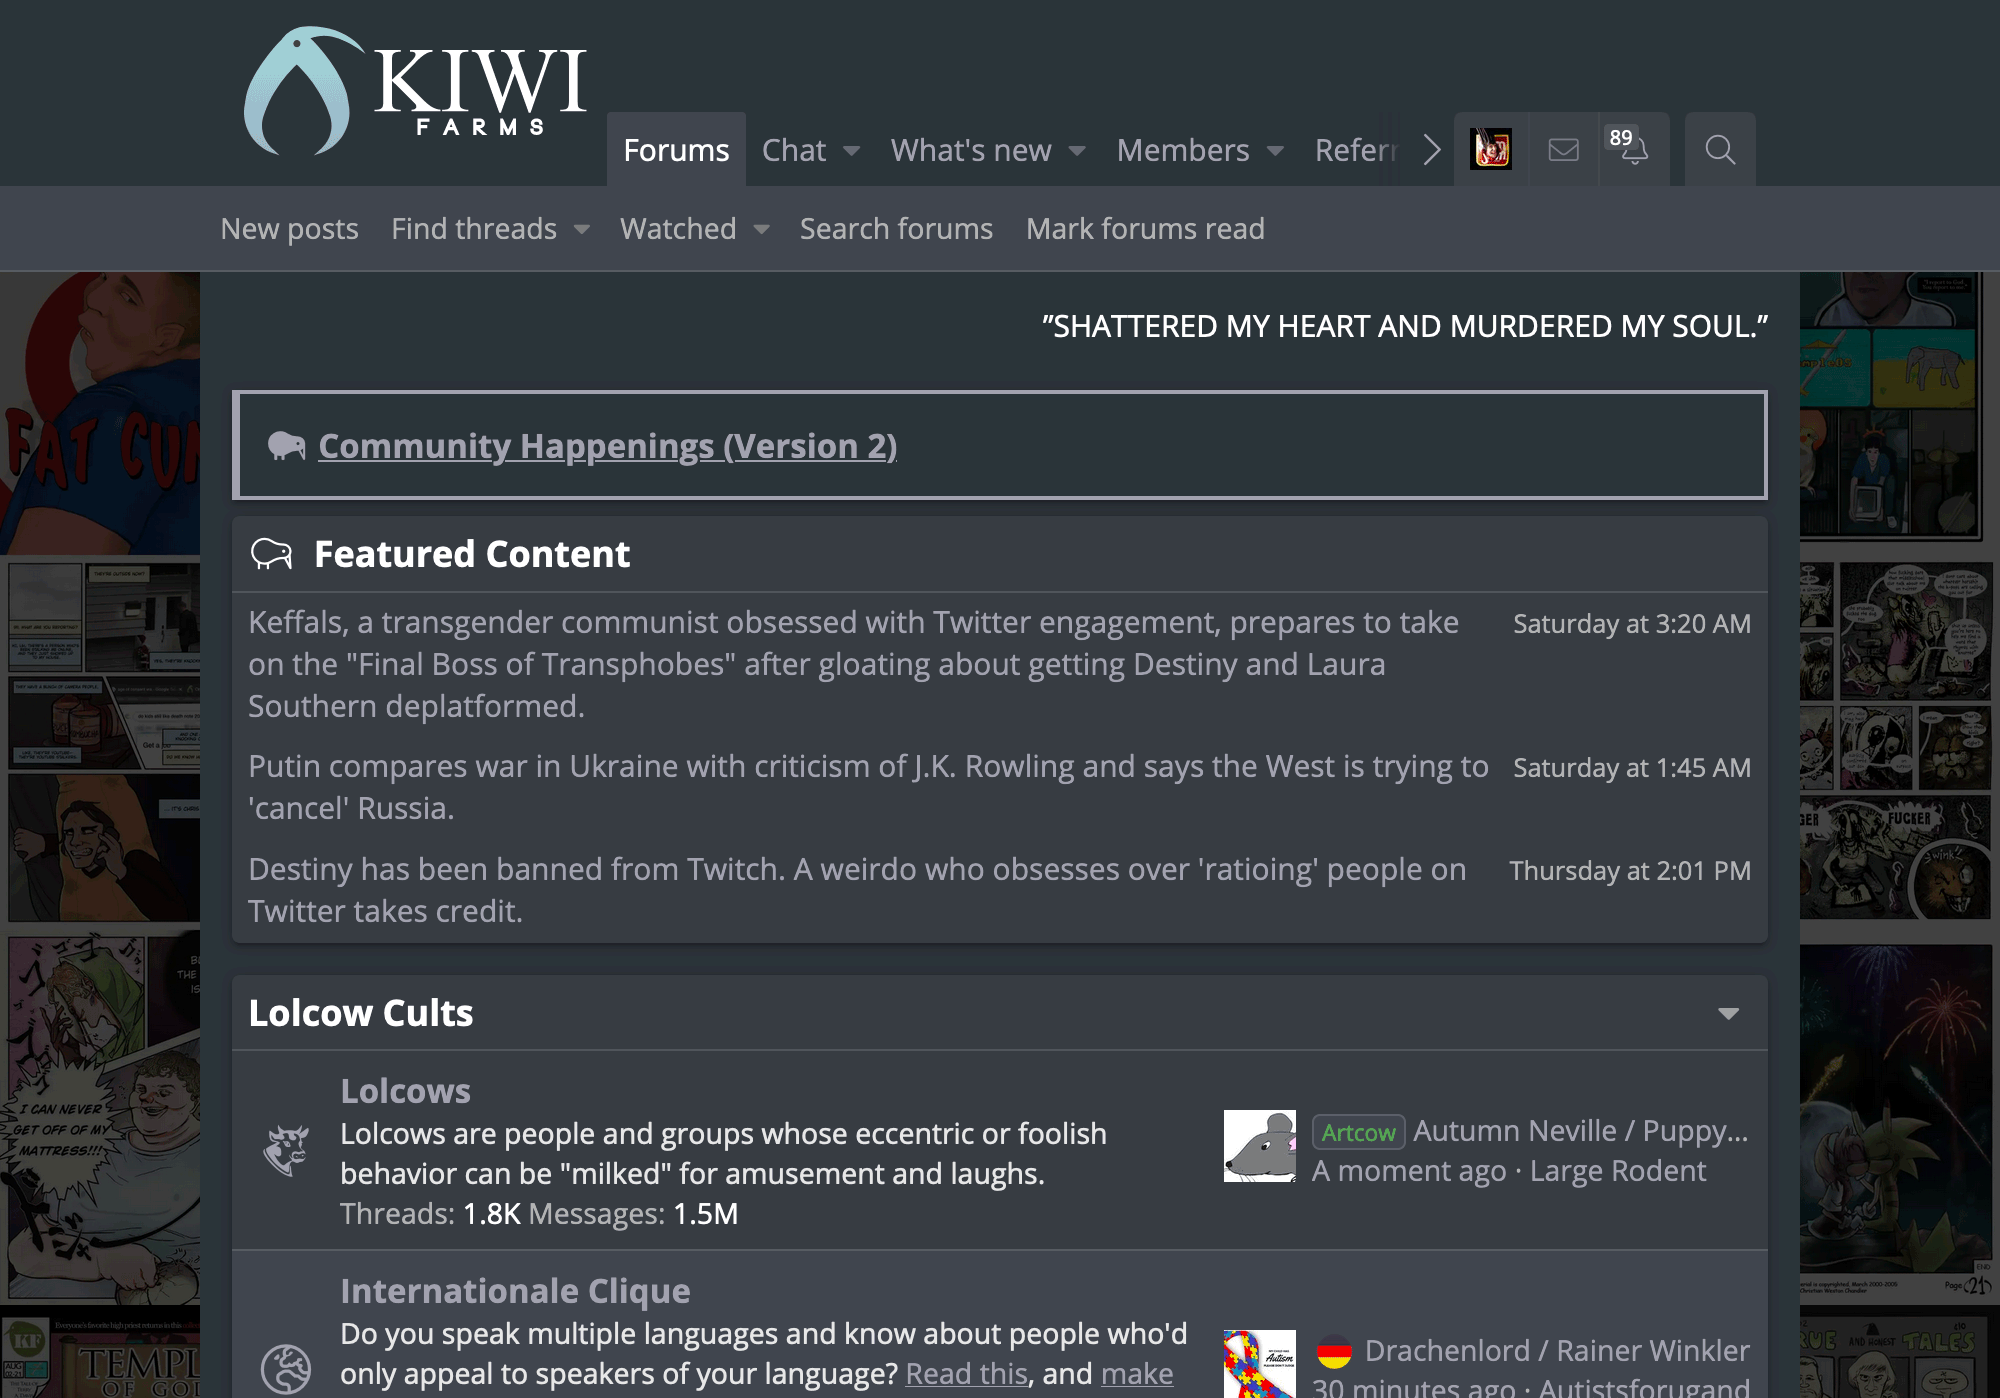Click the kiwi icon beside Community Happenings
This screenshot has width=2000, height=1398.
(286, 445)
